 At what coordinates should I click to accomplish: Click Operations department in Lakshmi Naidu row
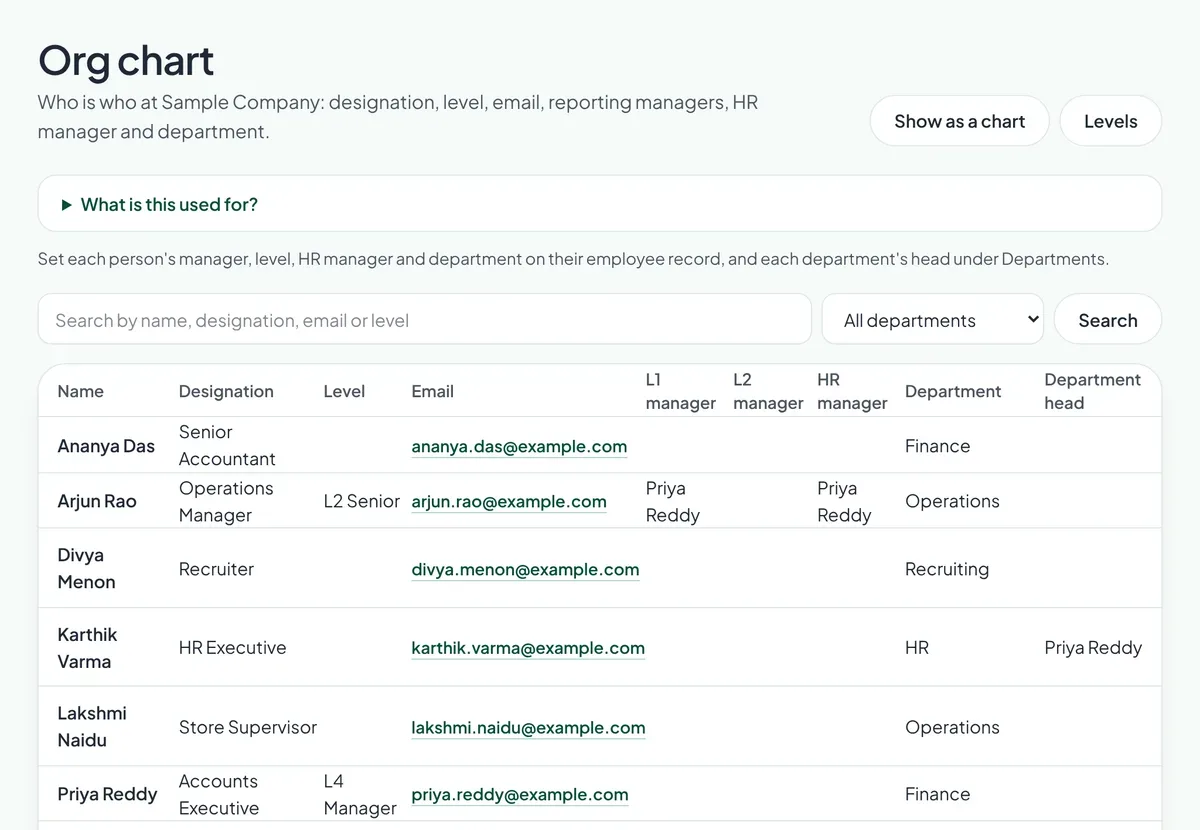point(952,727)
